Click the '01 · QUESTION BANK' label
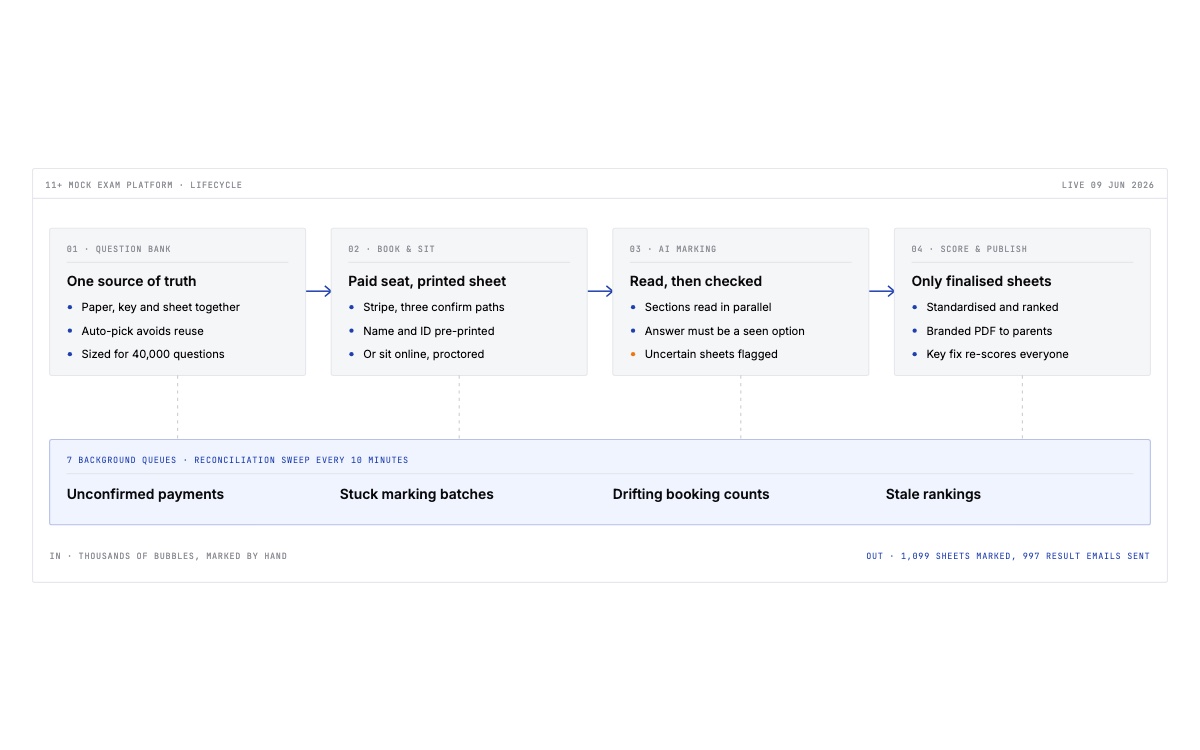This screenshot has height=750, width=1200. (119, 249)
